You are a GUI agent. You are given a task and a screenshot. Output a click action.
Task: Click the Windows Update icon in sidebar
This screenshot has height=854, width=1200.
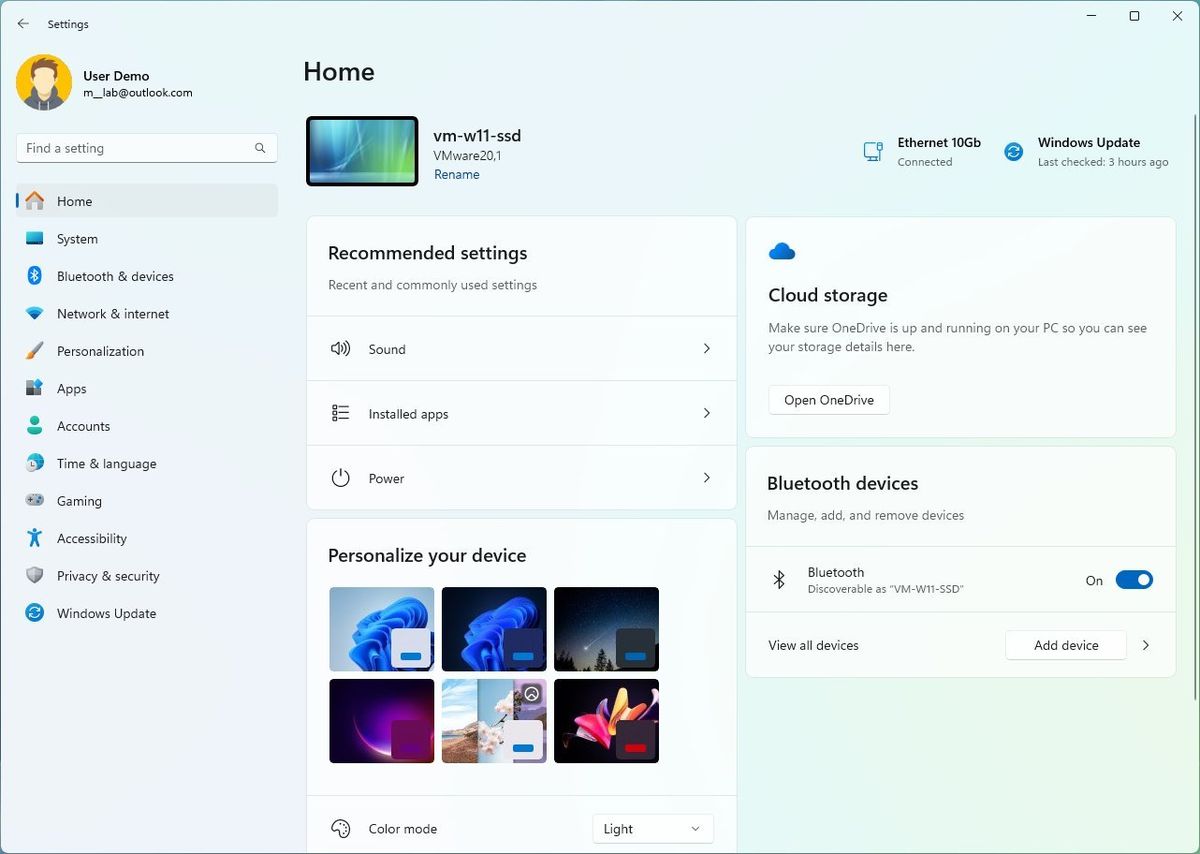point(34,613)
